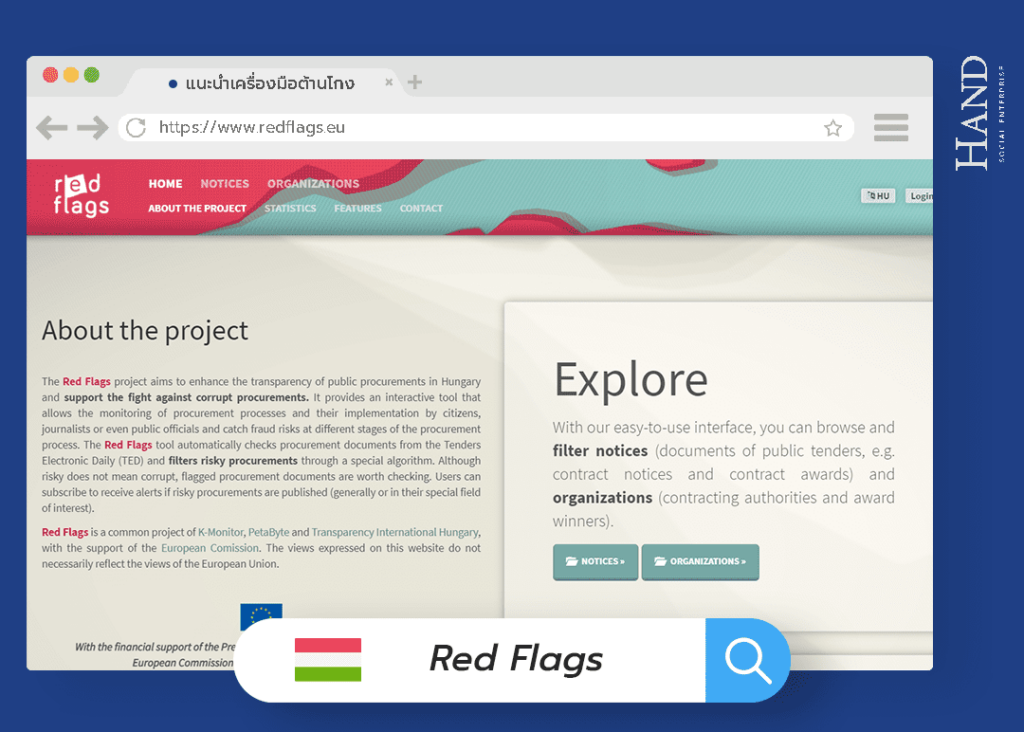This screenshot has height=732, width=1024.
Task: Click the blue magnifying glass search button
Action: point(747,660)
